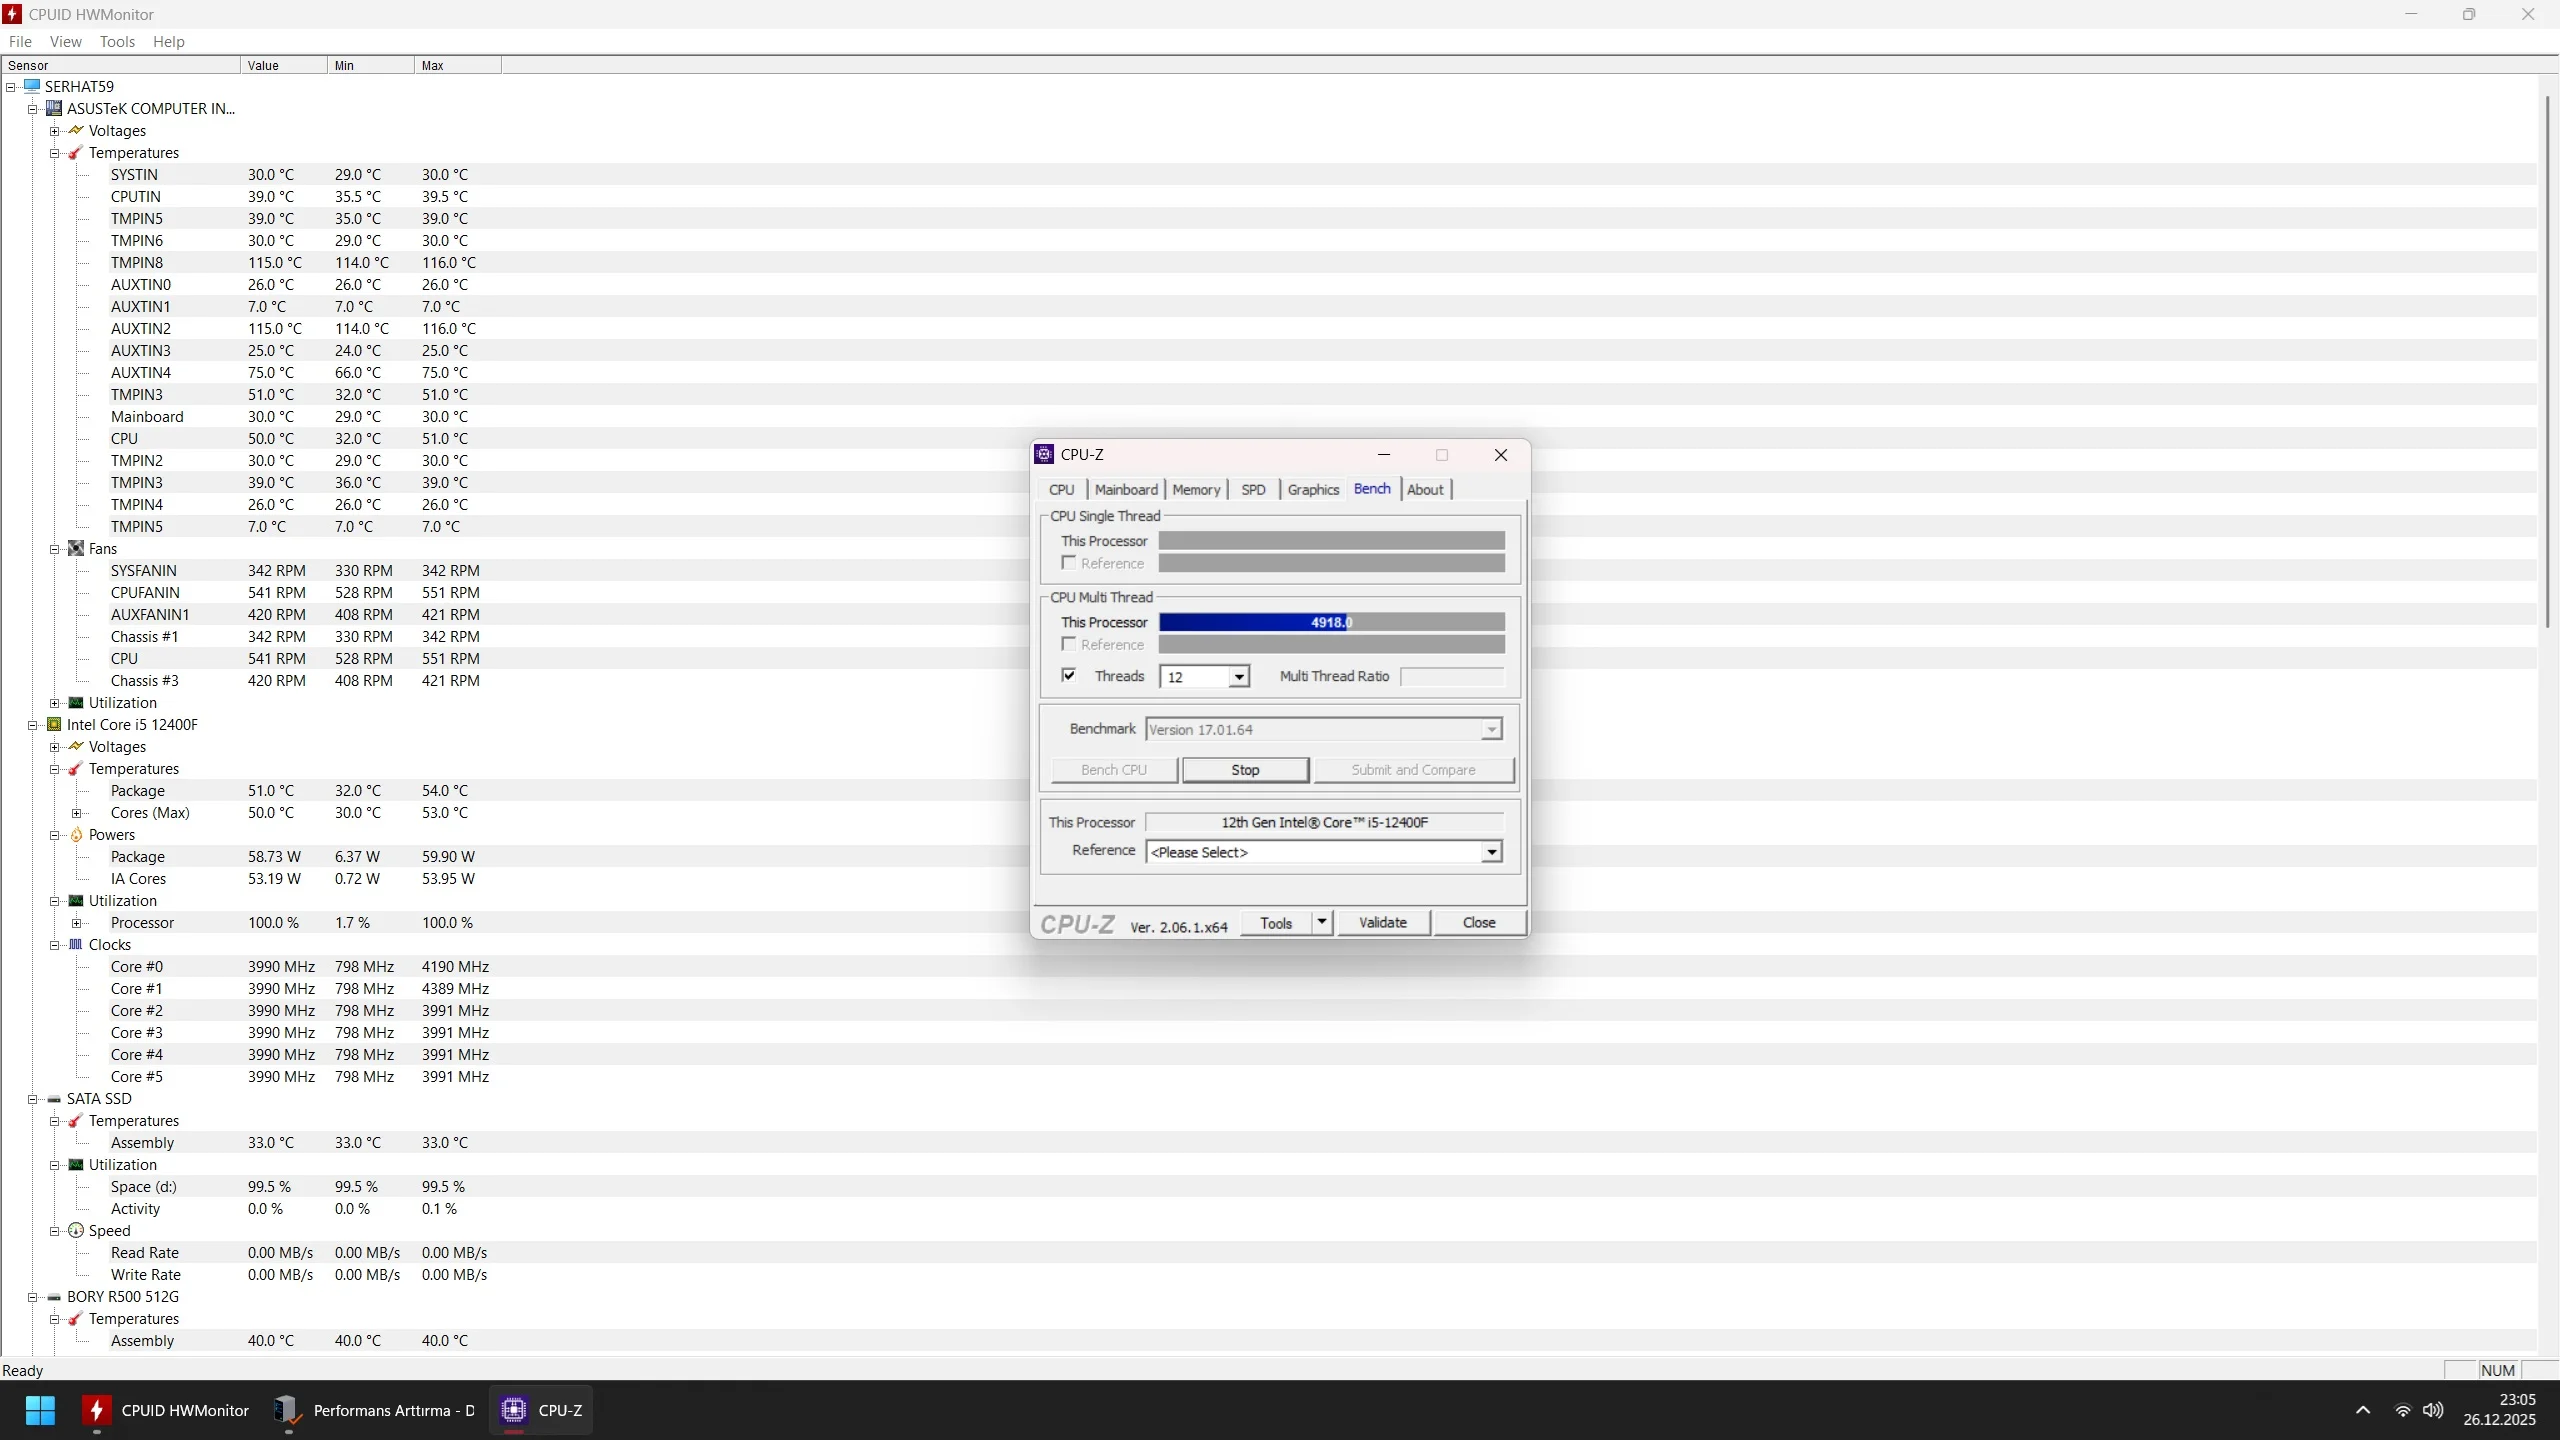2560x1440 pixels.
Task: Click the Temperatures icon under Intel Core i5
Action: pos(76,768)
